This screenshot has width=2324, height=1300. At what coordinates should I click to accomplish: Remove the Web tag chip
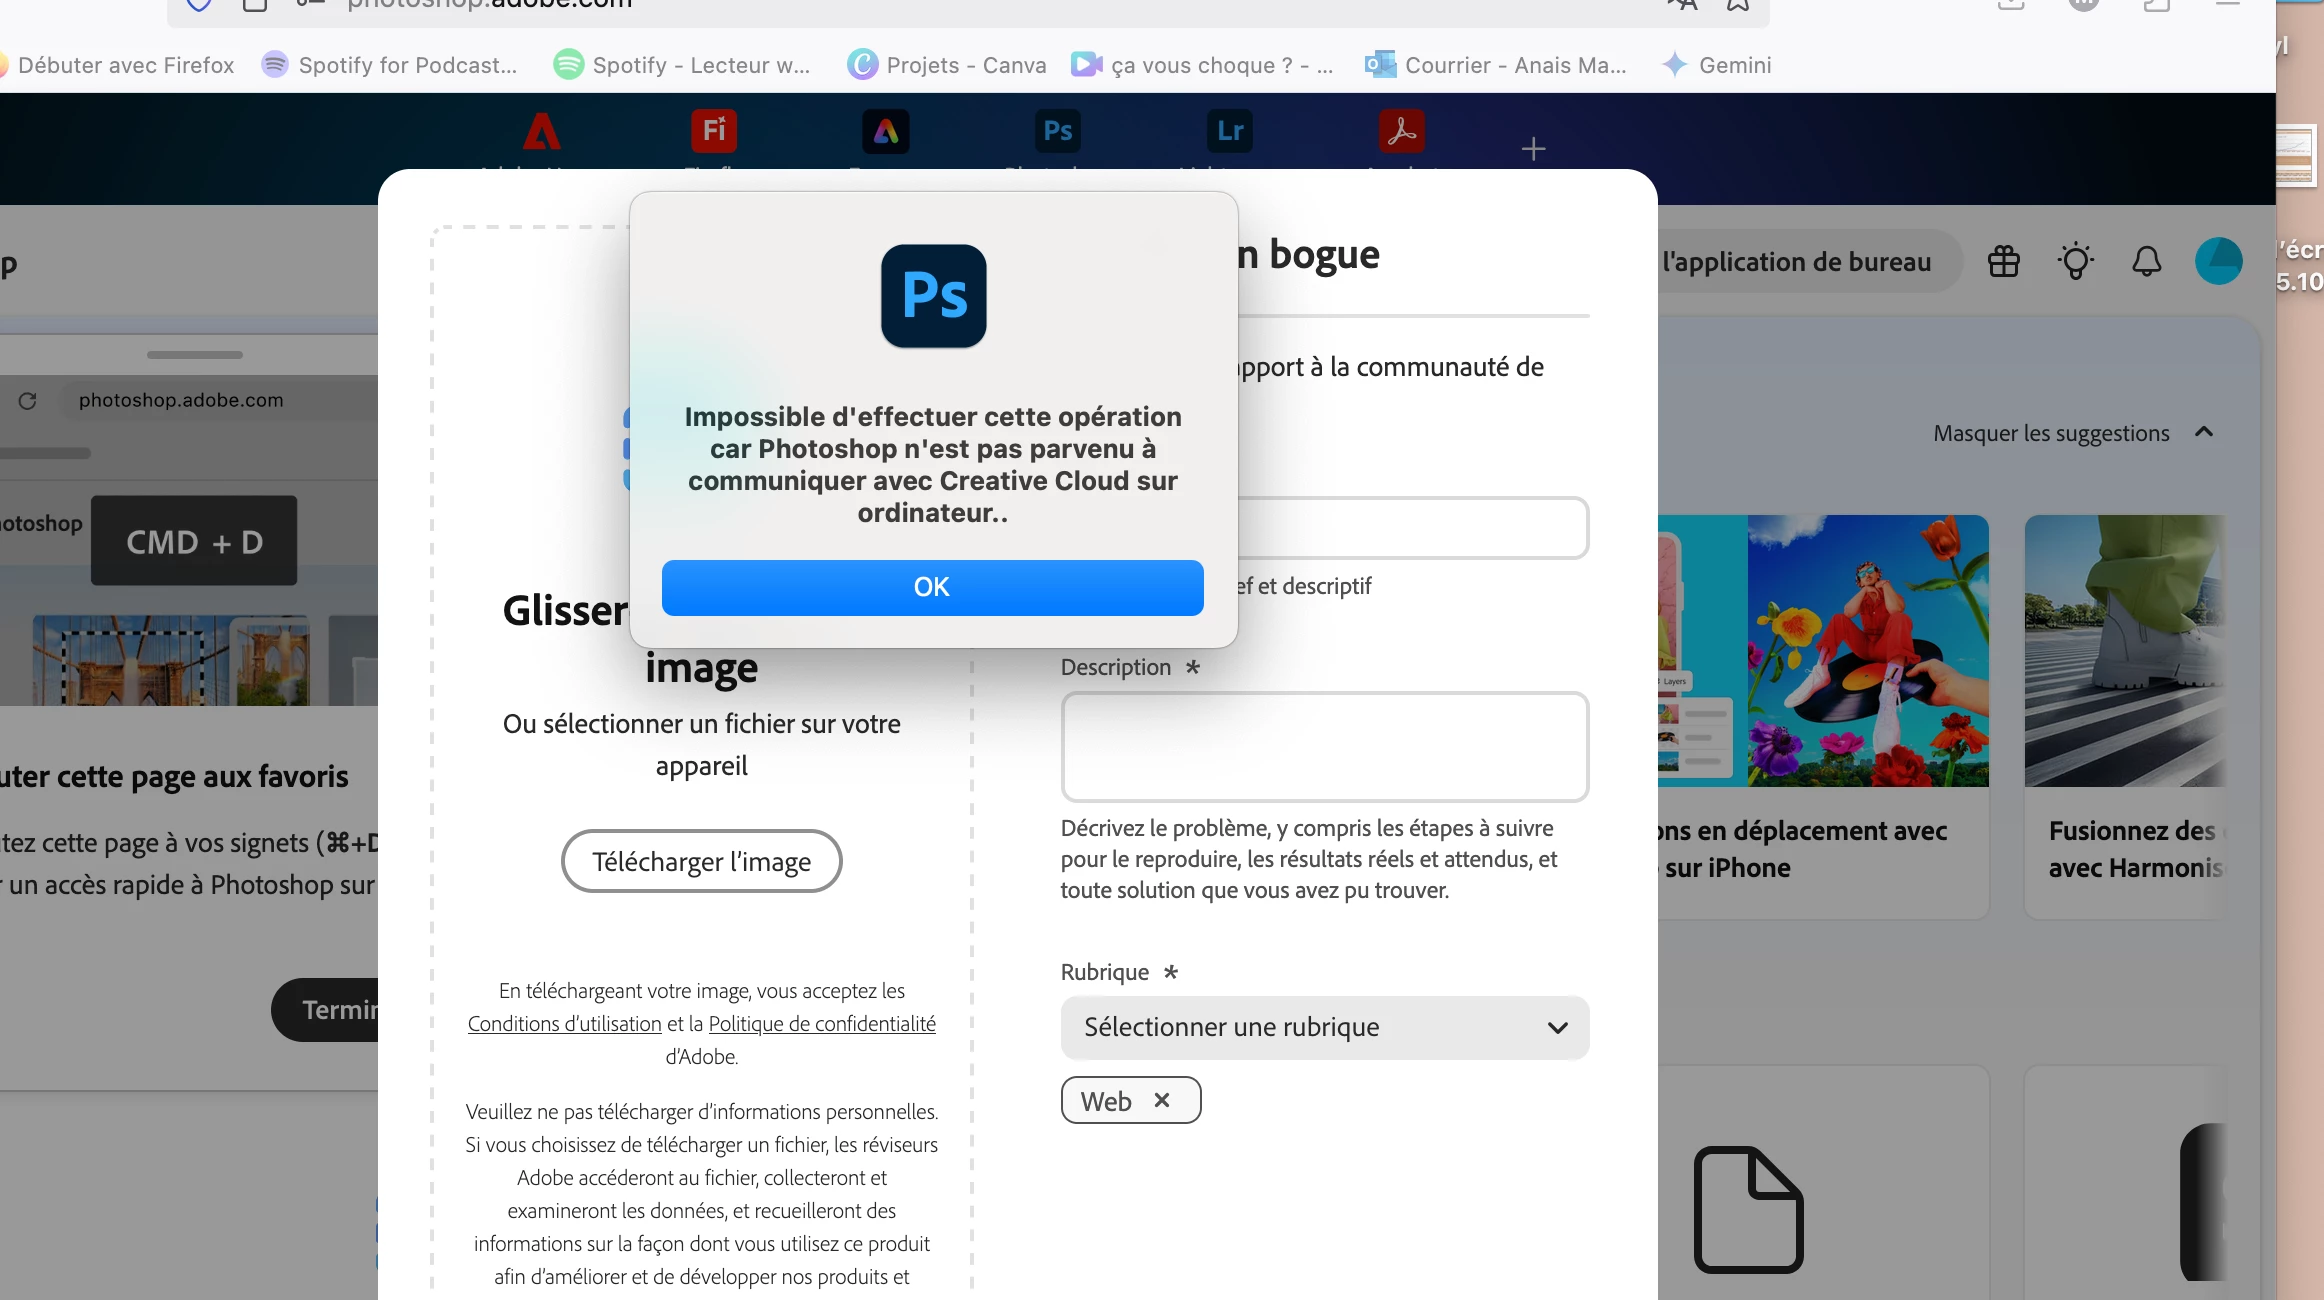pyautogui.click(x=1161, y=1100)
